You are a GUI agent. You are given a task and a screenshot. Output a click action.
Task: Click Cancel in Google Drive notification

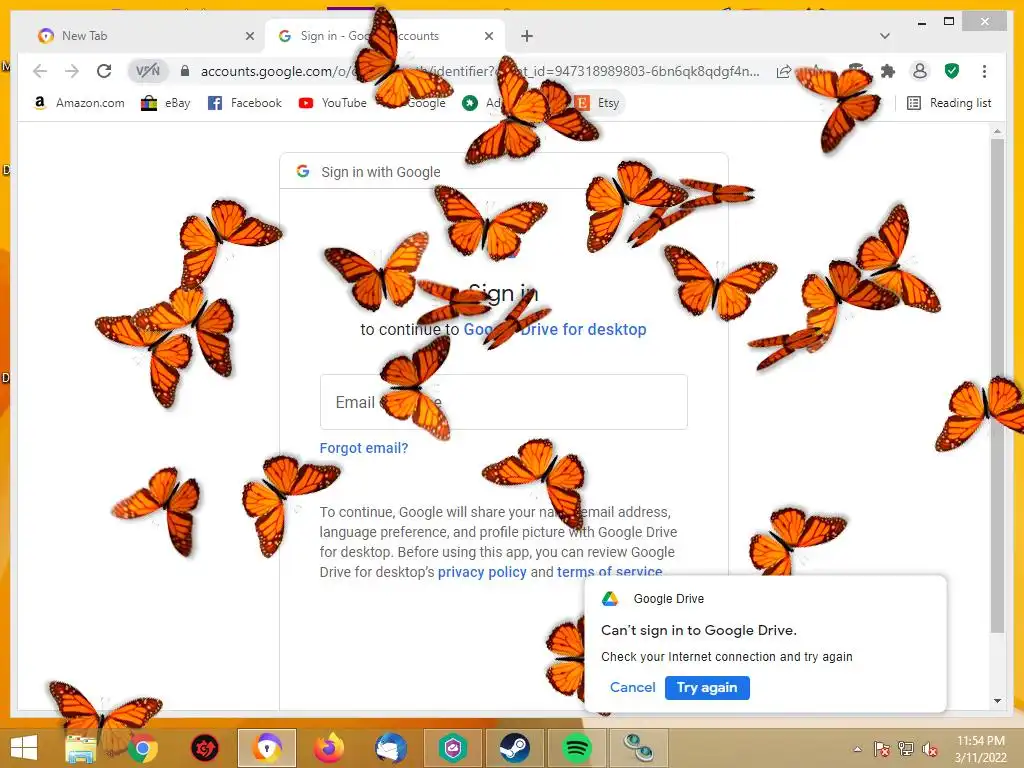click(x=632, y=687)
